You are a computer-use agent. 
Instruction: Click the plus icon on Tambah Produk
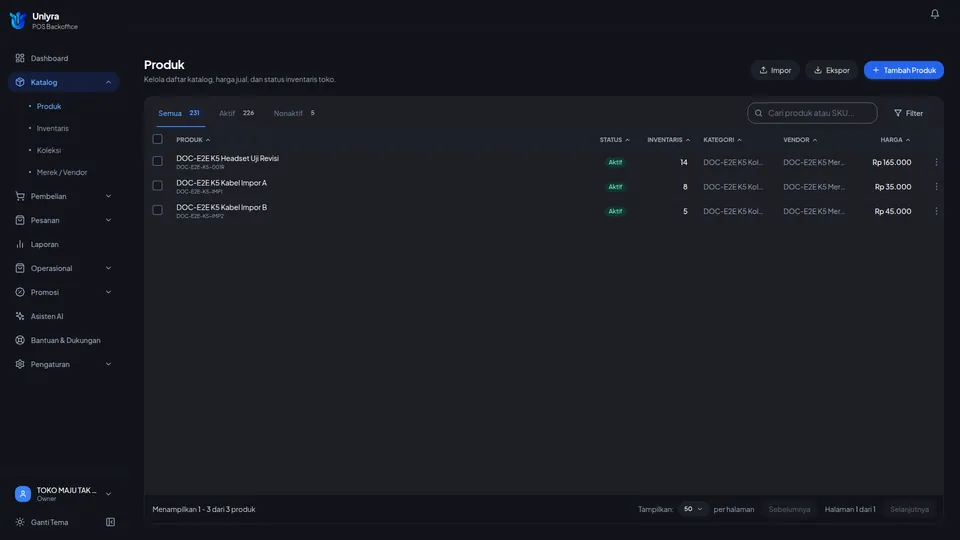click(x=876, y=70)
